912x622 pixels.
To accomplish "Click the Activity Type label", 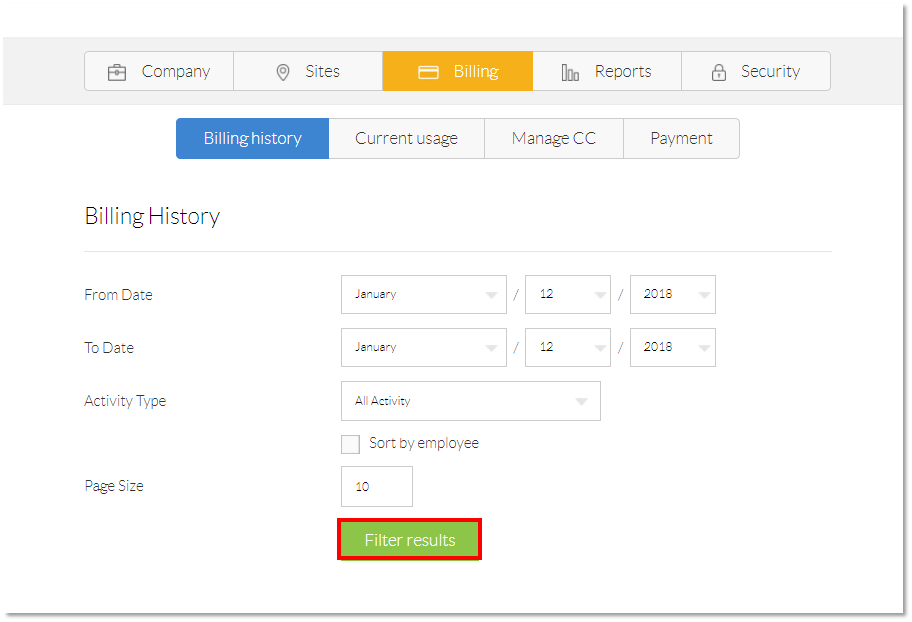I will (125, 401).
